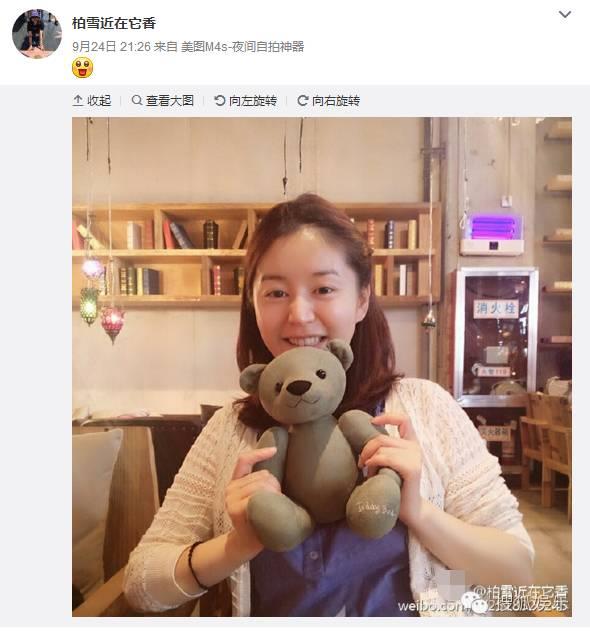Rotate the photo with 向左旋转

pos(245,100)
